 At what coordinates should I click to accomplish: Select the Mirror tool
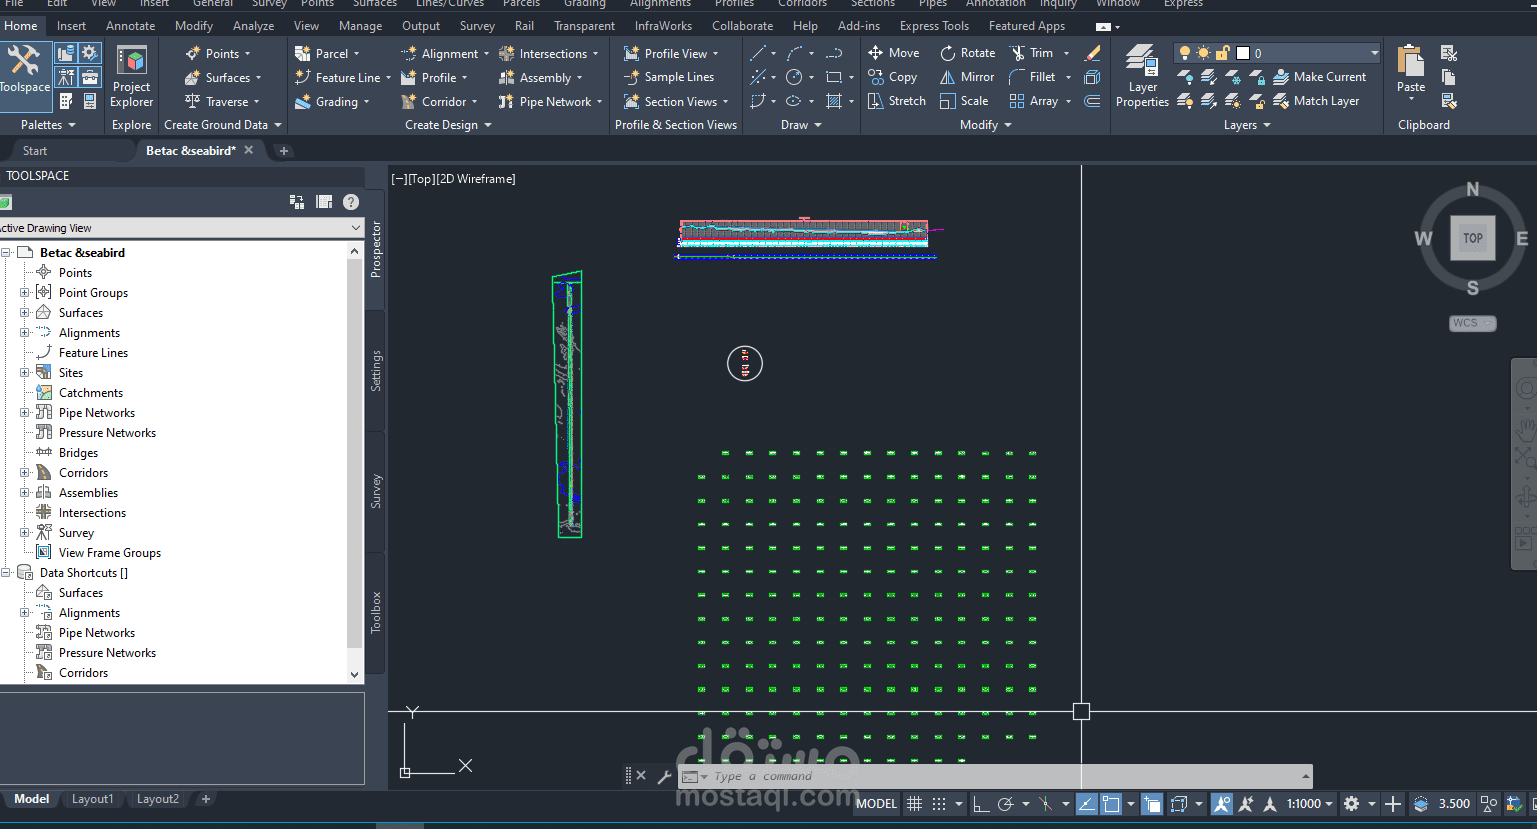[x=967, y=77]
